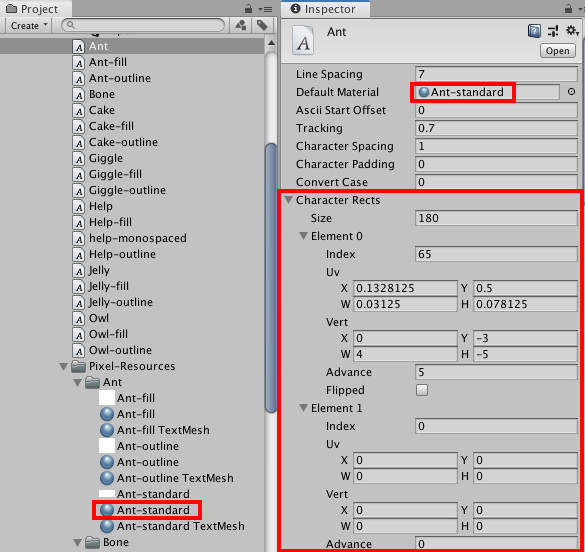Open the Create dropdown menu
Viewport: 585px width, 552px height.
[x=29, y=25]
